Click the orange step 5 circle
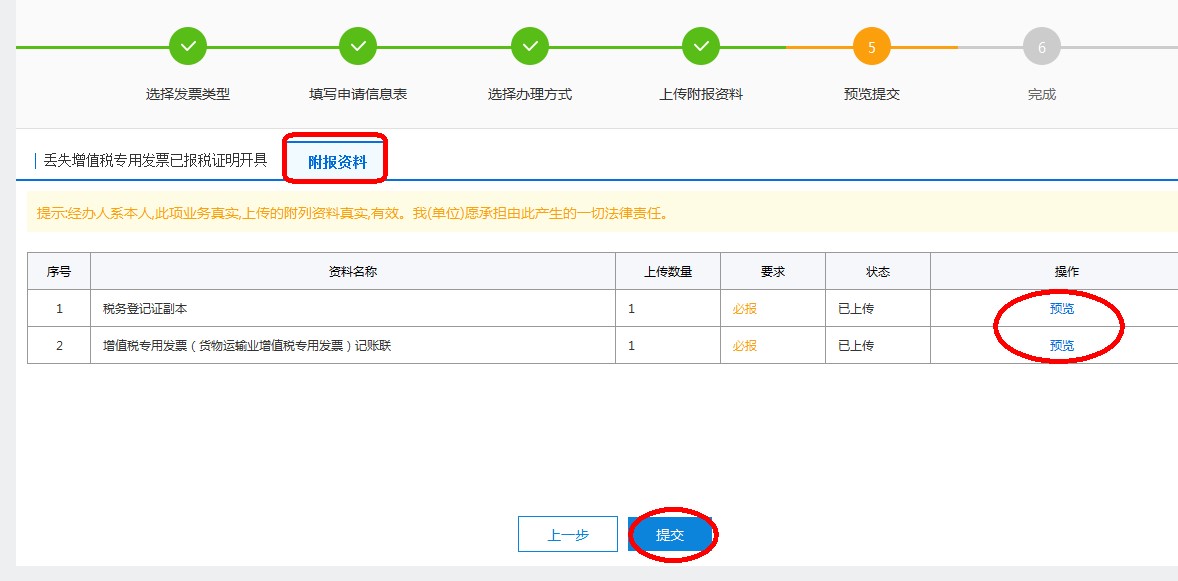1178x581 pixels. (872, 47)
